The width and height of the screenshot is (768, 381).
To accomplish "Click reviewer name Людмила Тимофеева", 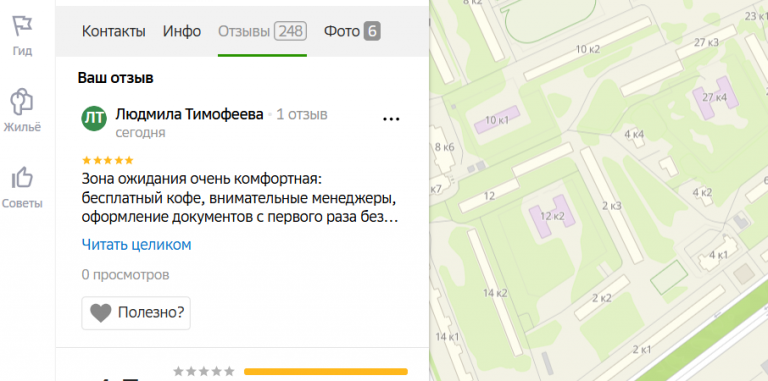I will point(190,115).
